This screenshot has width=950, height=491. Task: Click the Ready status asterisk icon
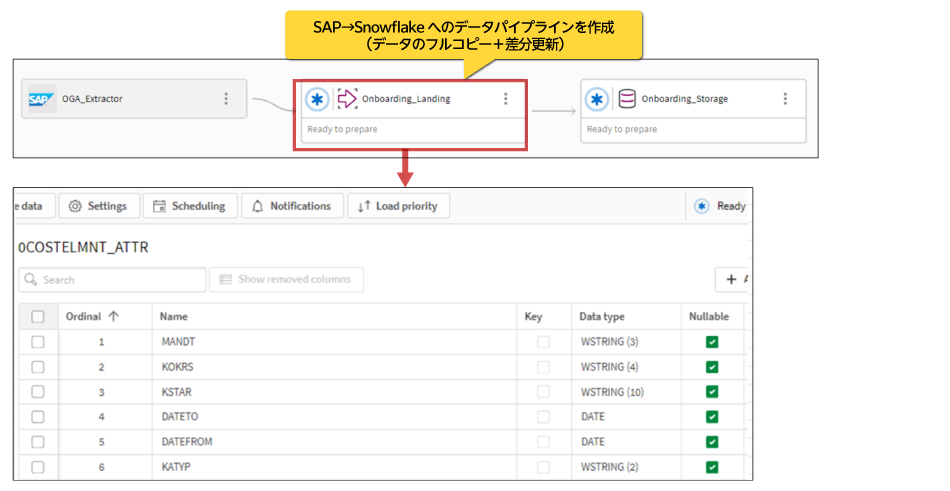(x=702, y=206)
